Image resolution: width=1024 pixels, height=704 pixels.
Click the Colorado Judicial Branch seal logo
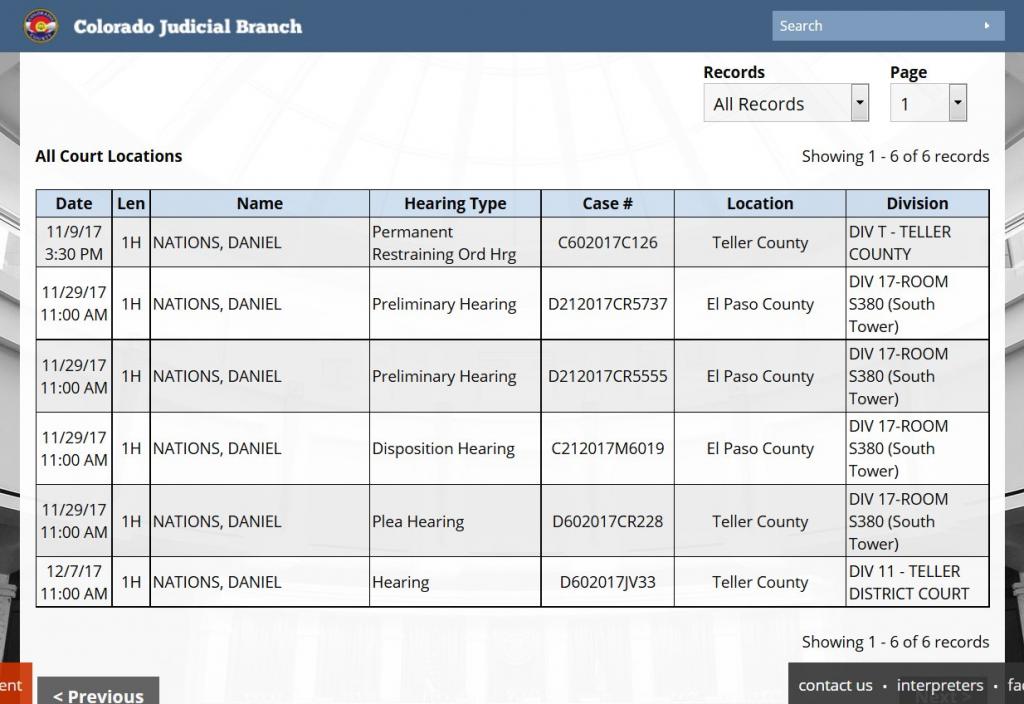click(40, 26)
